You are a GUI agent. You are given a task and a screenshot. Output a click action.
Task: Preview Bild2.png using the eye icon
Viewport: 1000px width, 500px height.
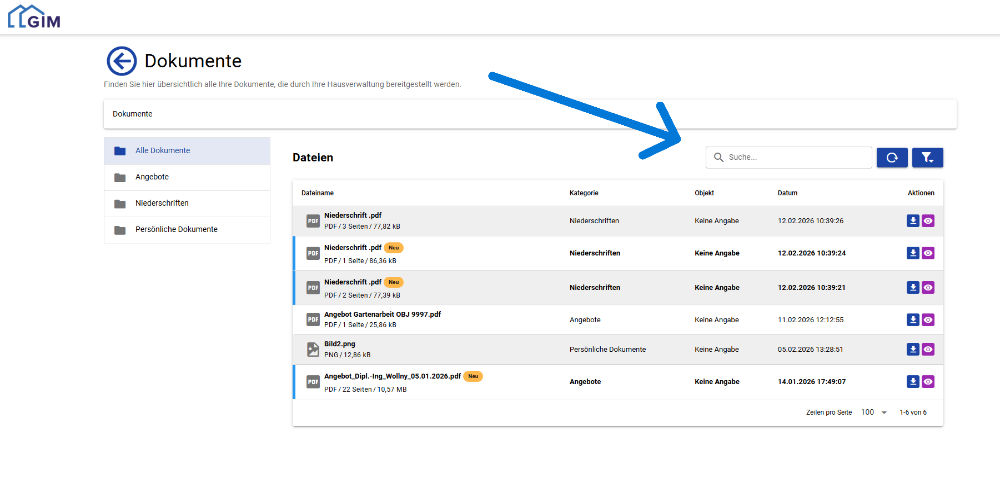(928, 349)
